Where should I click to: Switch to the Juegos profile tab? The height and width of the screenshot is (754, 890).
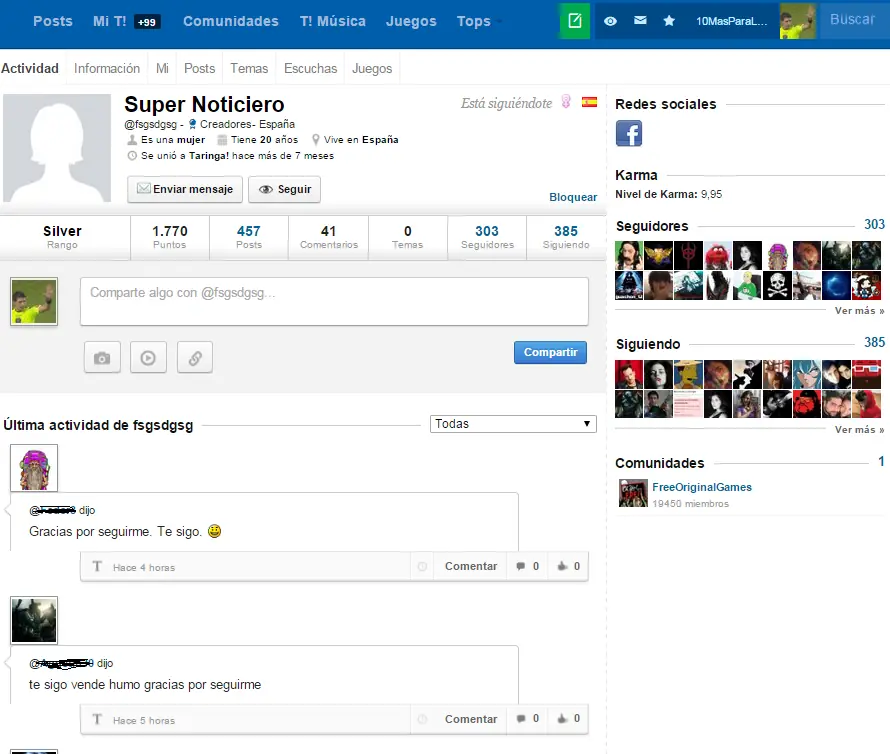tap(372, 68)
